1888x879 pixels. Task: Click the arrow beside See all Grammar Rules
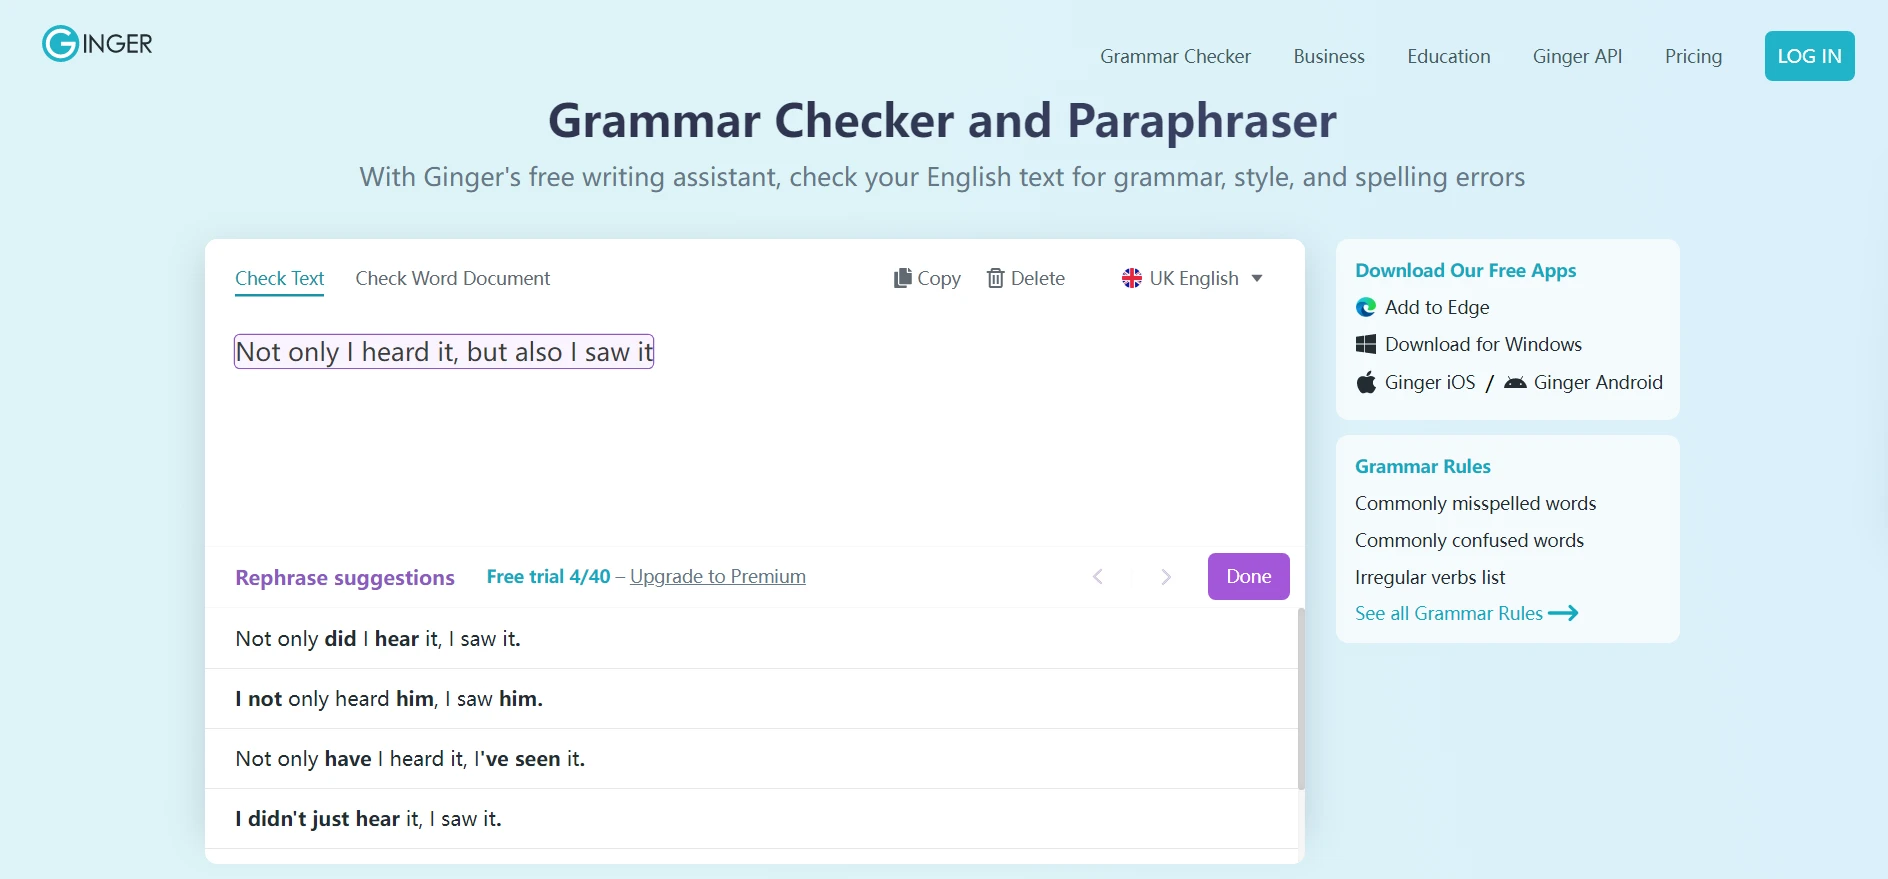click(1563, 613)
